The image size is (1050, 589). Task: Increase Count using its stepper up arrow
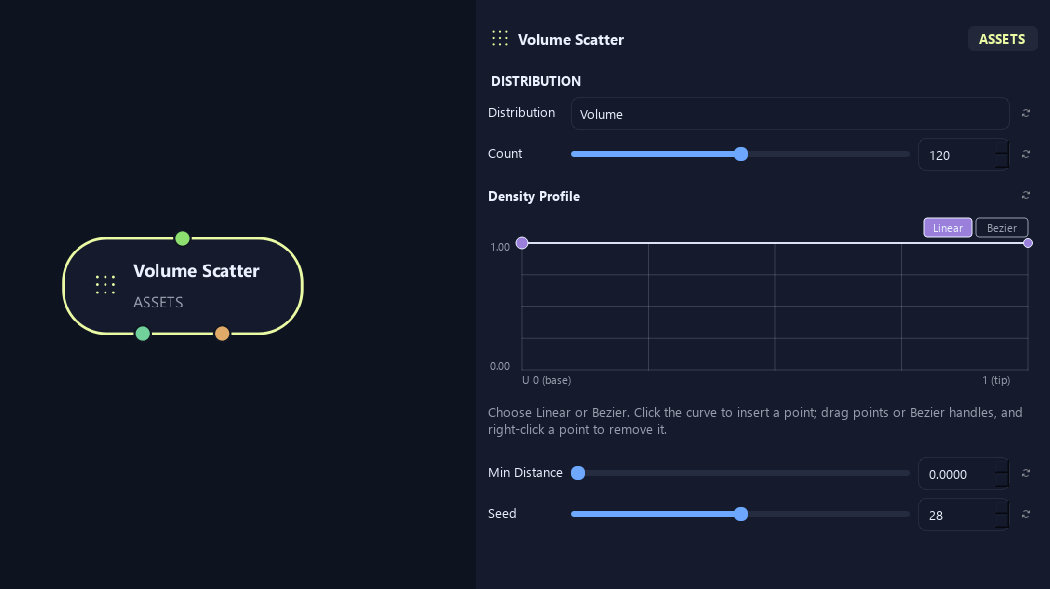point(1002,147)
